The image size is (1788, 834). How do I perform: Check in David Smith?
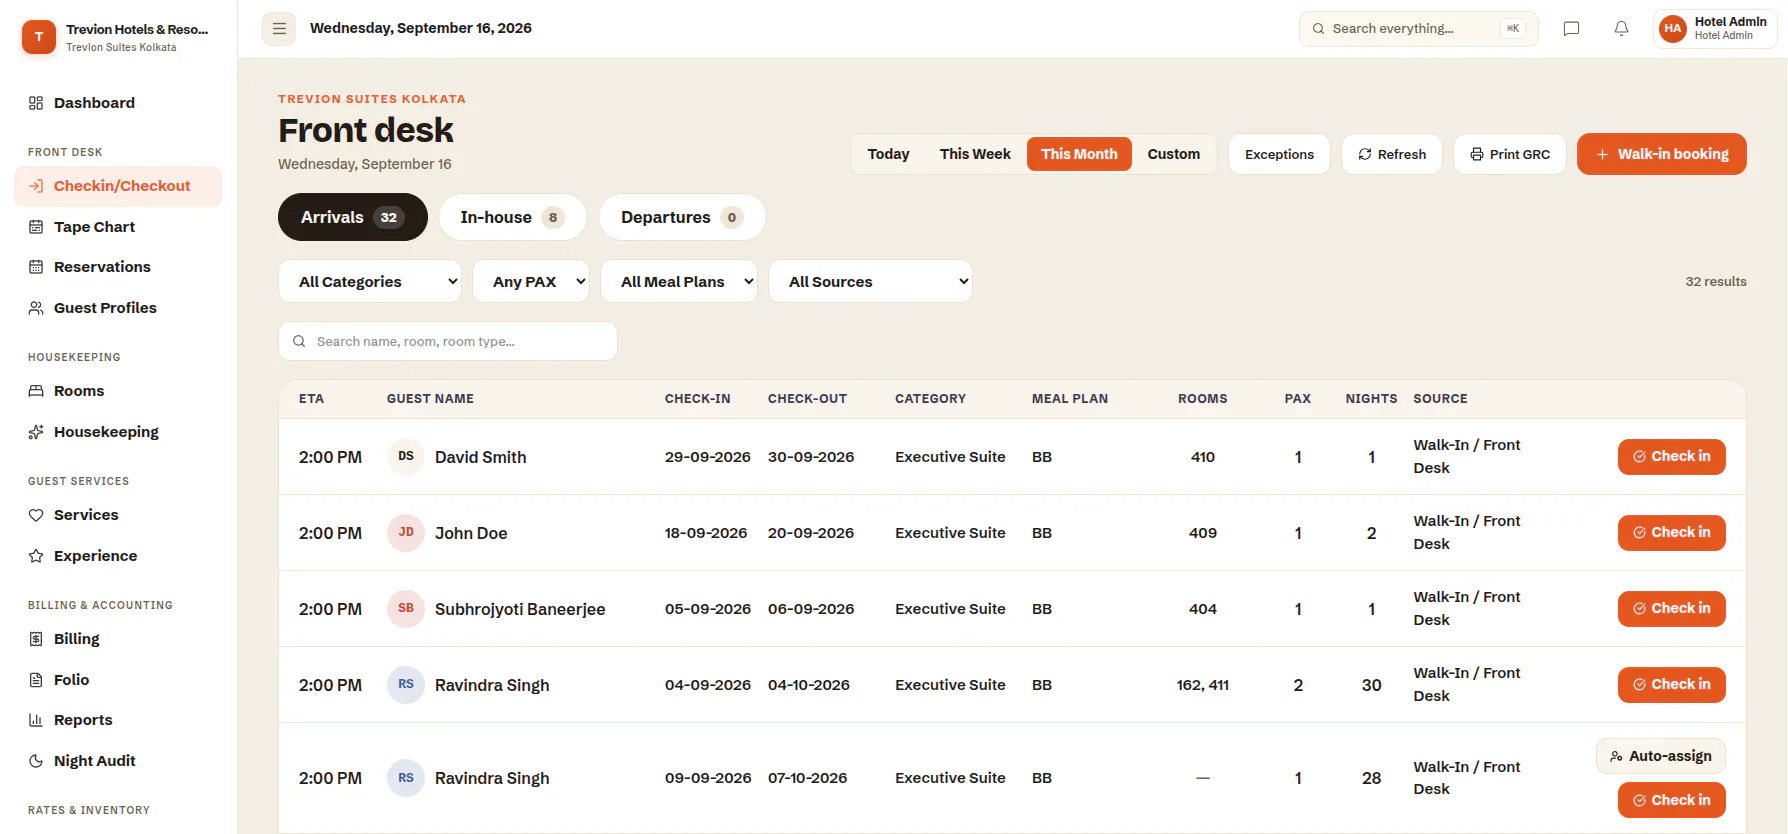[1672, 457]
